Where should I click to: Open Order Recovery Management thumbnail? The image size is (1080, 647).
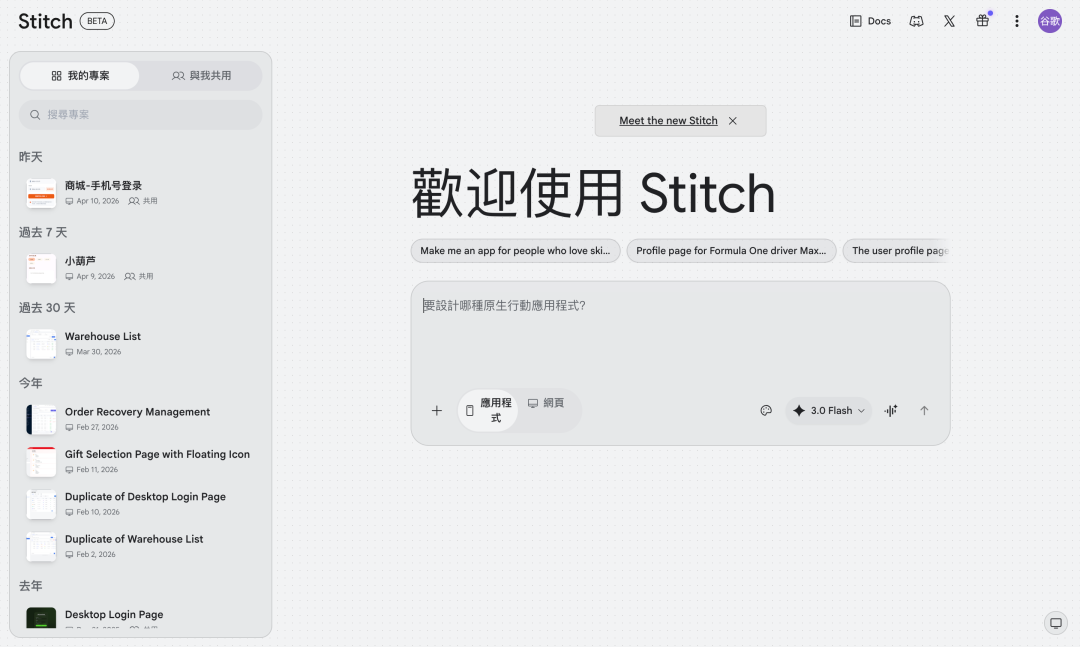[x=41, y=420]
